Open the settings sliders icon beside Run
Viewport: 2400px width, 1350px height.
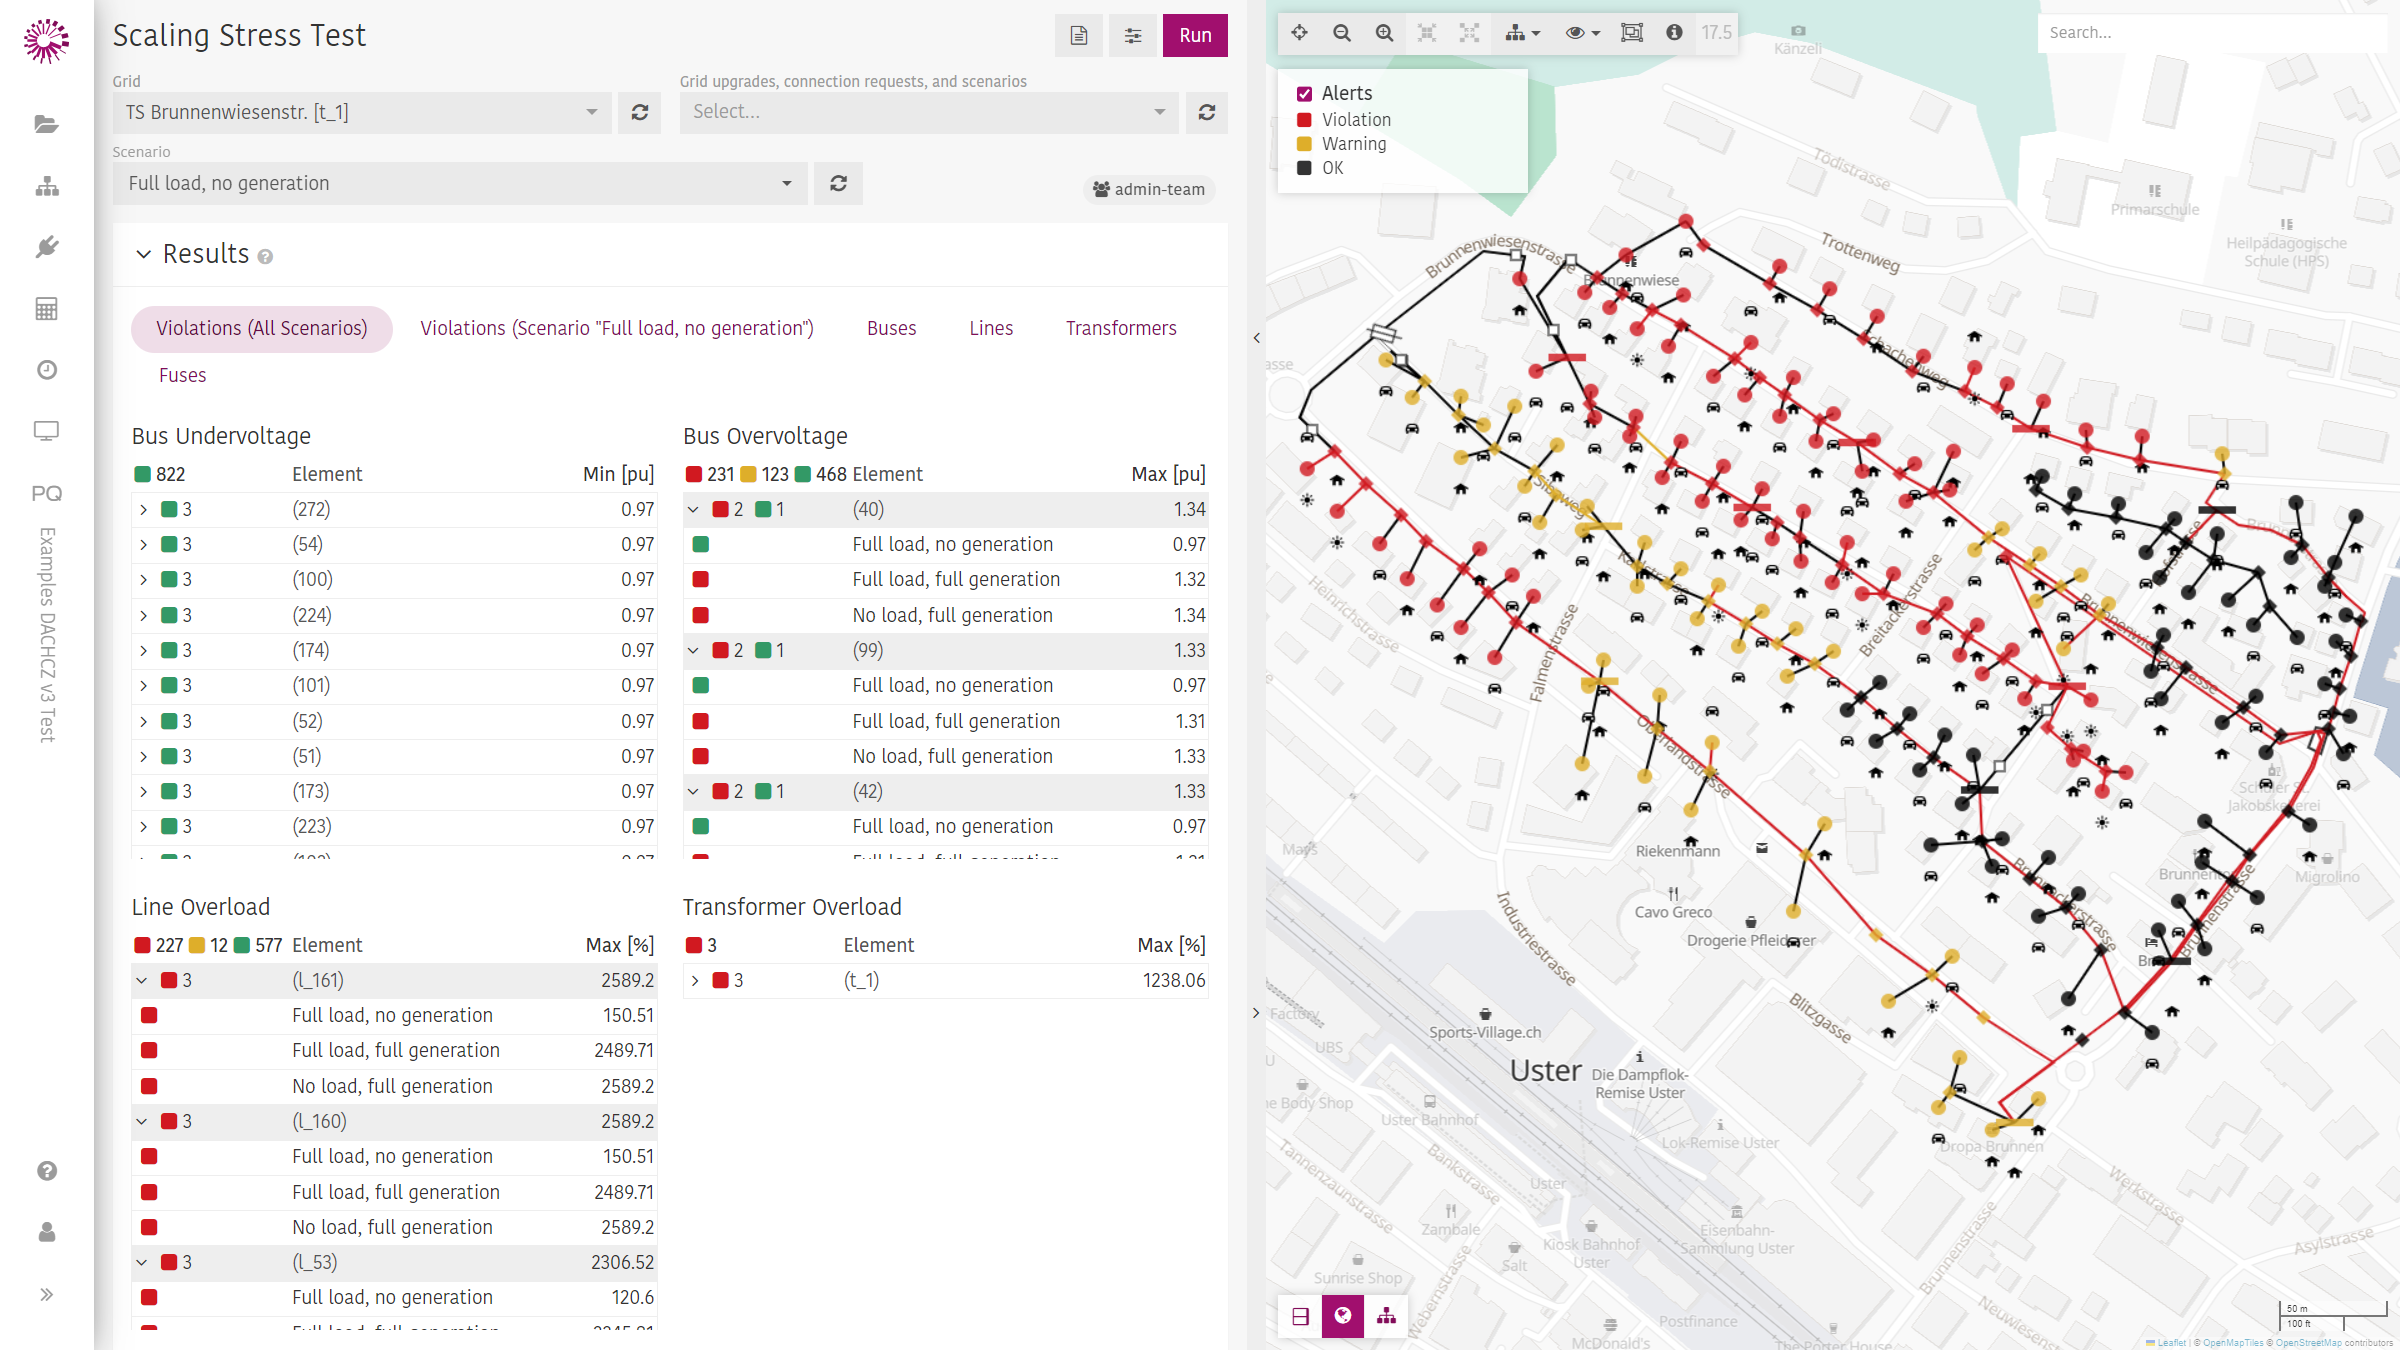point(1133,36)
